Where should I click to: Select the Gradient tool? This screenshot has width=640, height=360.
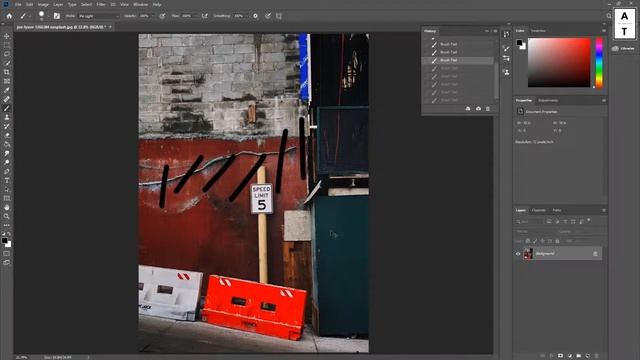(x=7, y=144)
